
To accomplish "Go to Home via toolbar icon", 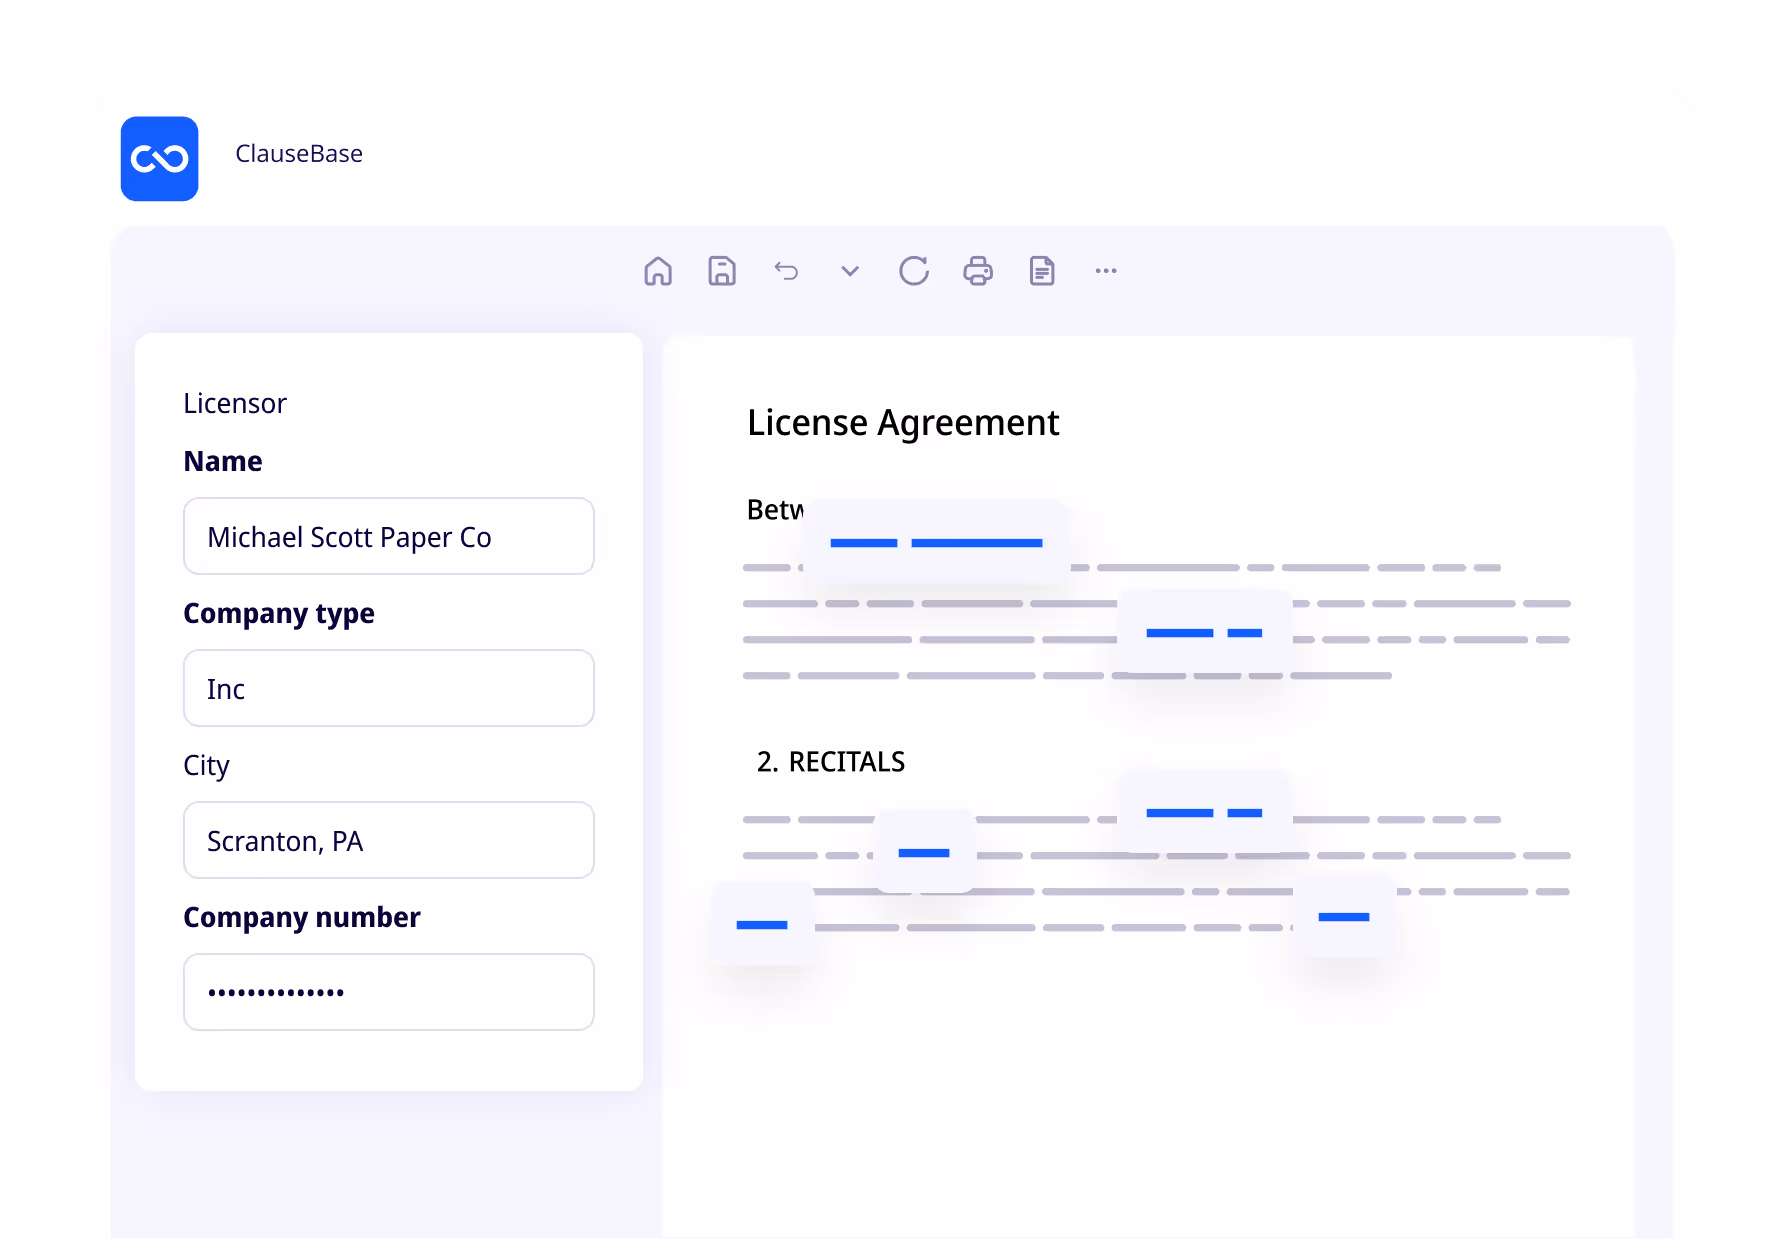I will pyautogui.click(x=658, y=271).
